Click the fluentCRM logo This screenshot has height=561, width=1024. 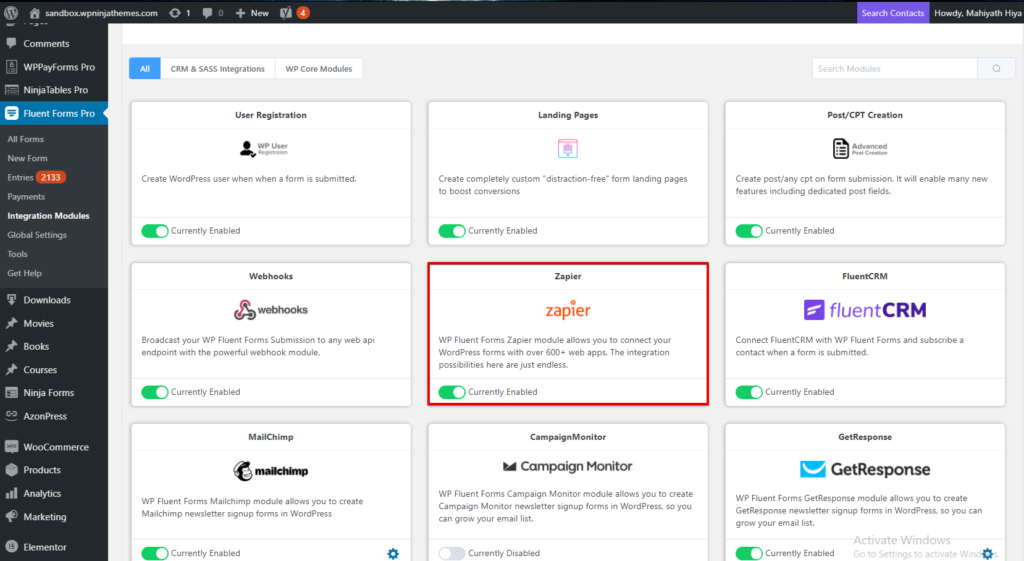click(865, 310)
